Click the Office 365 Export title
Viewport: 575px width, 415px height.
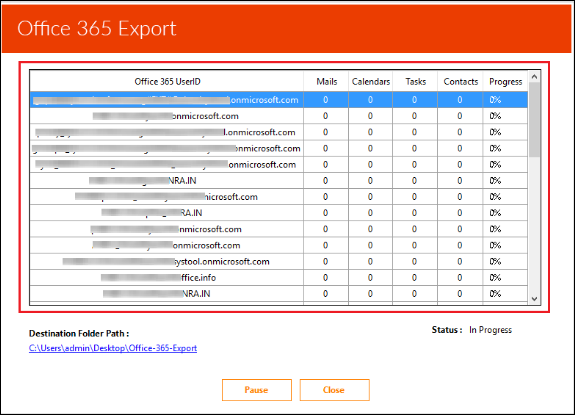point(97,29)
